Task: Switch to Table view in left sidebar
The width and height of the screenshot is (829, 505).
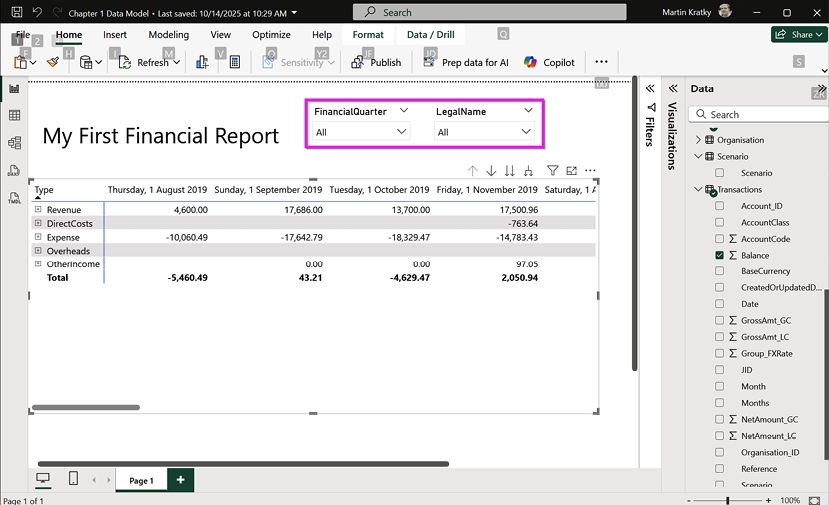Action: pyautogui.click(x=15, y=116)
